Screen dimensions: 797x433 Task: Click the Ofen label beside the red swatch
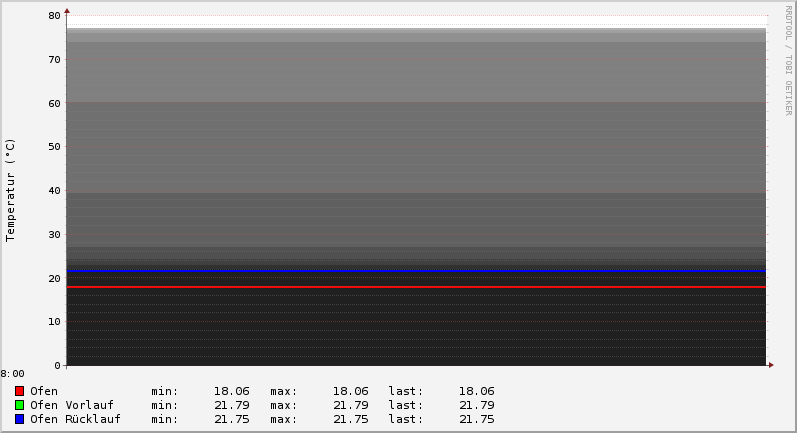[x=44, y=391]
